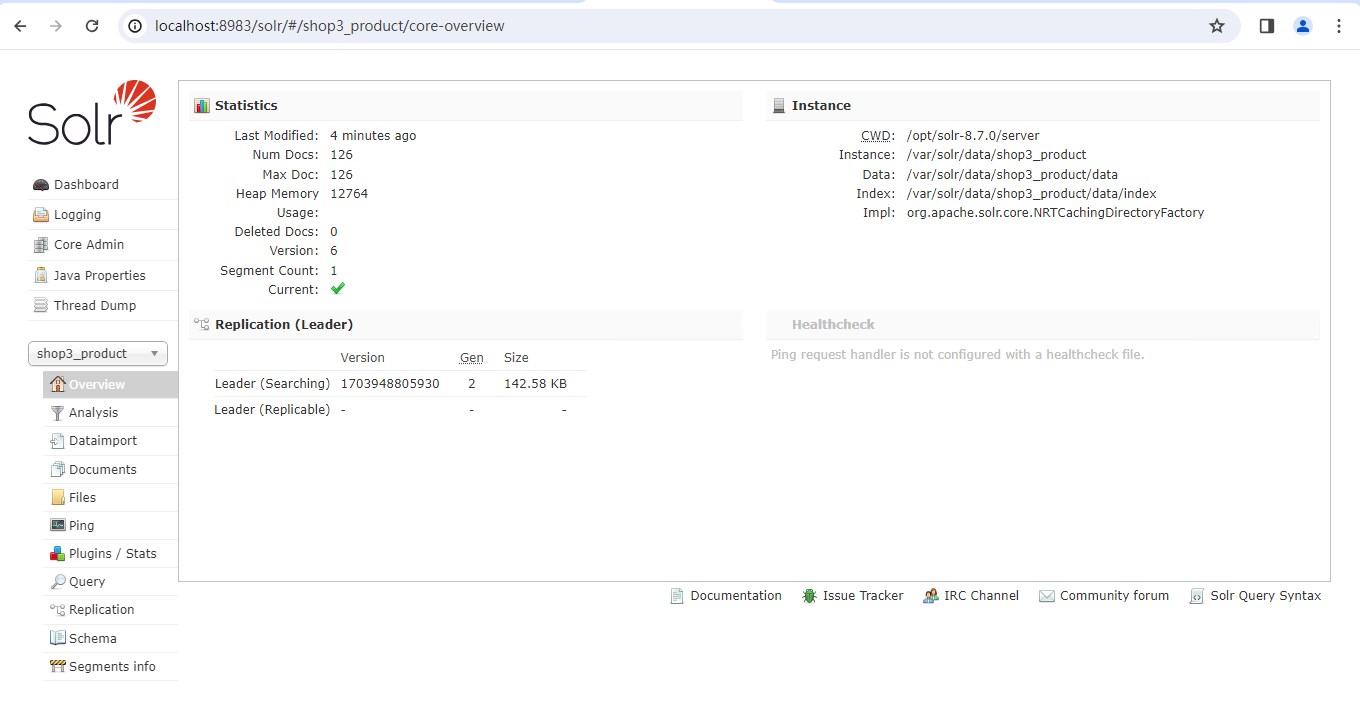The image size is (1360, 706).
Task: Click the Java Properties icon
Action: pos(41,275)
